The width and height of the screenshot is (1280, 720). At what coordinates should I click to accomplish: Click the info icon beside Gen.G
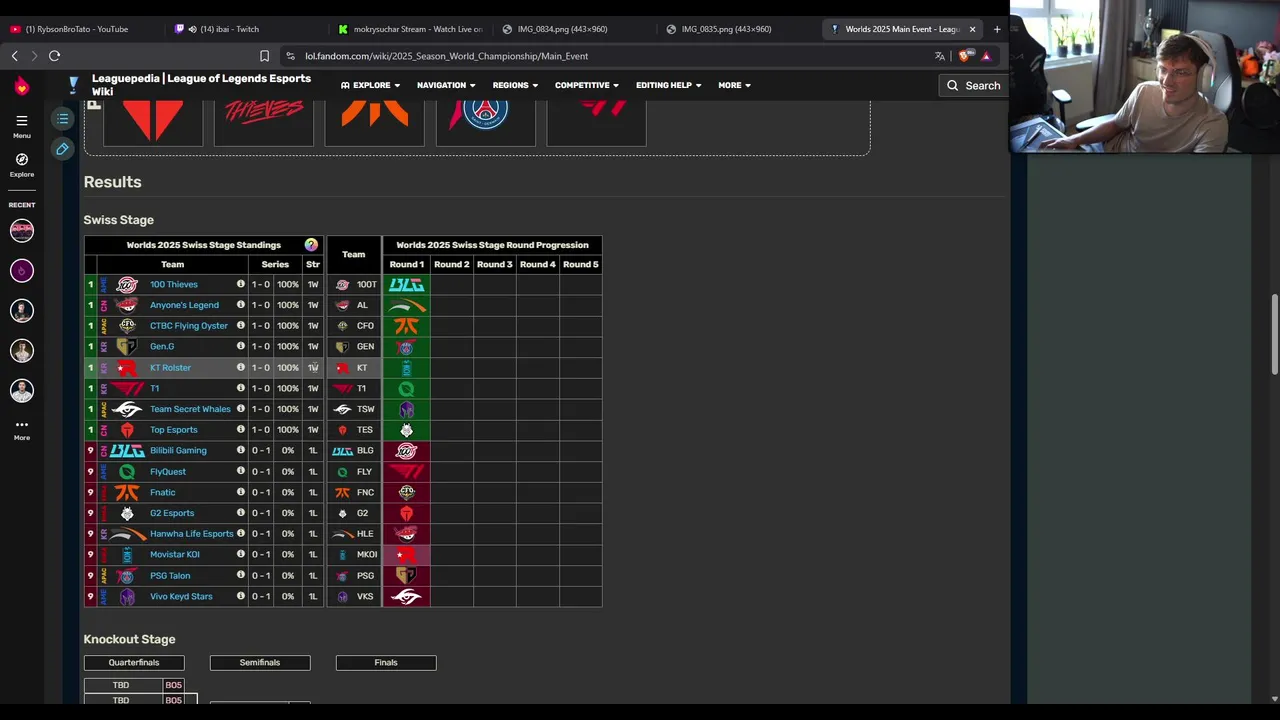[240, 346]
